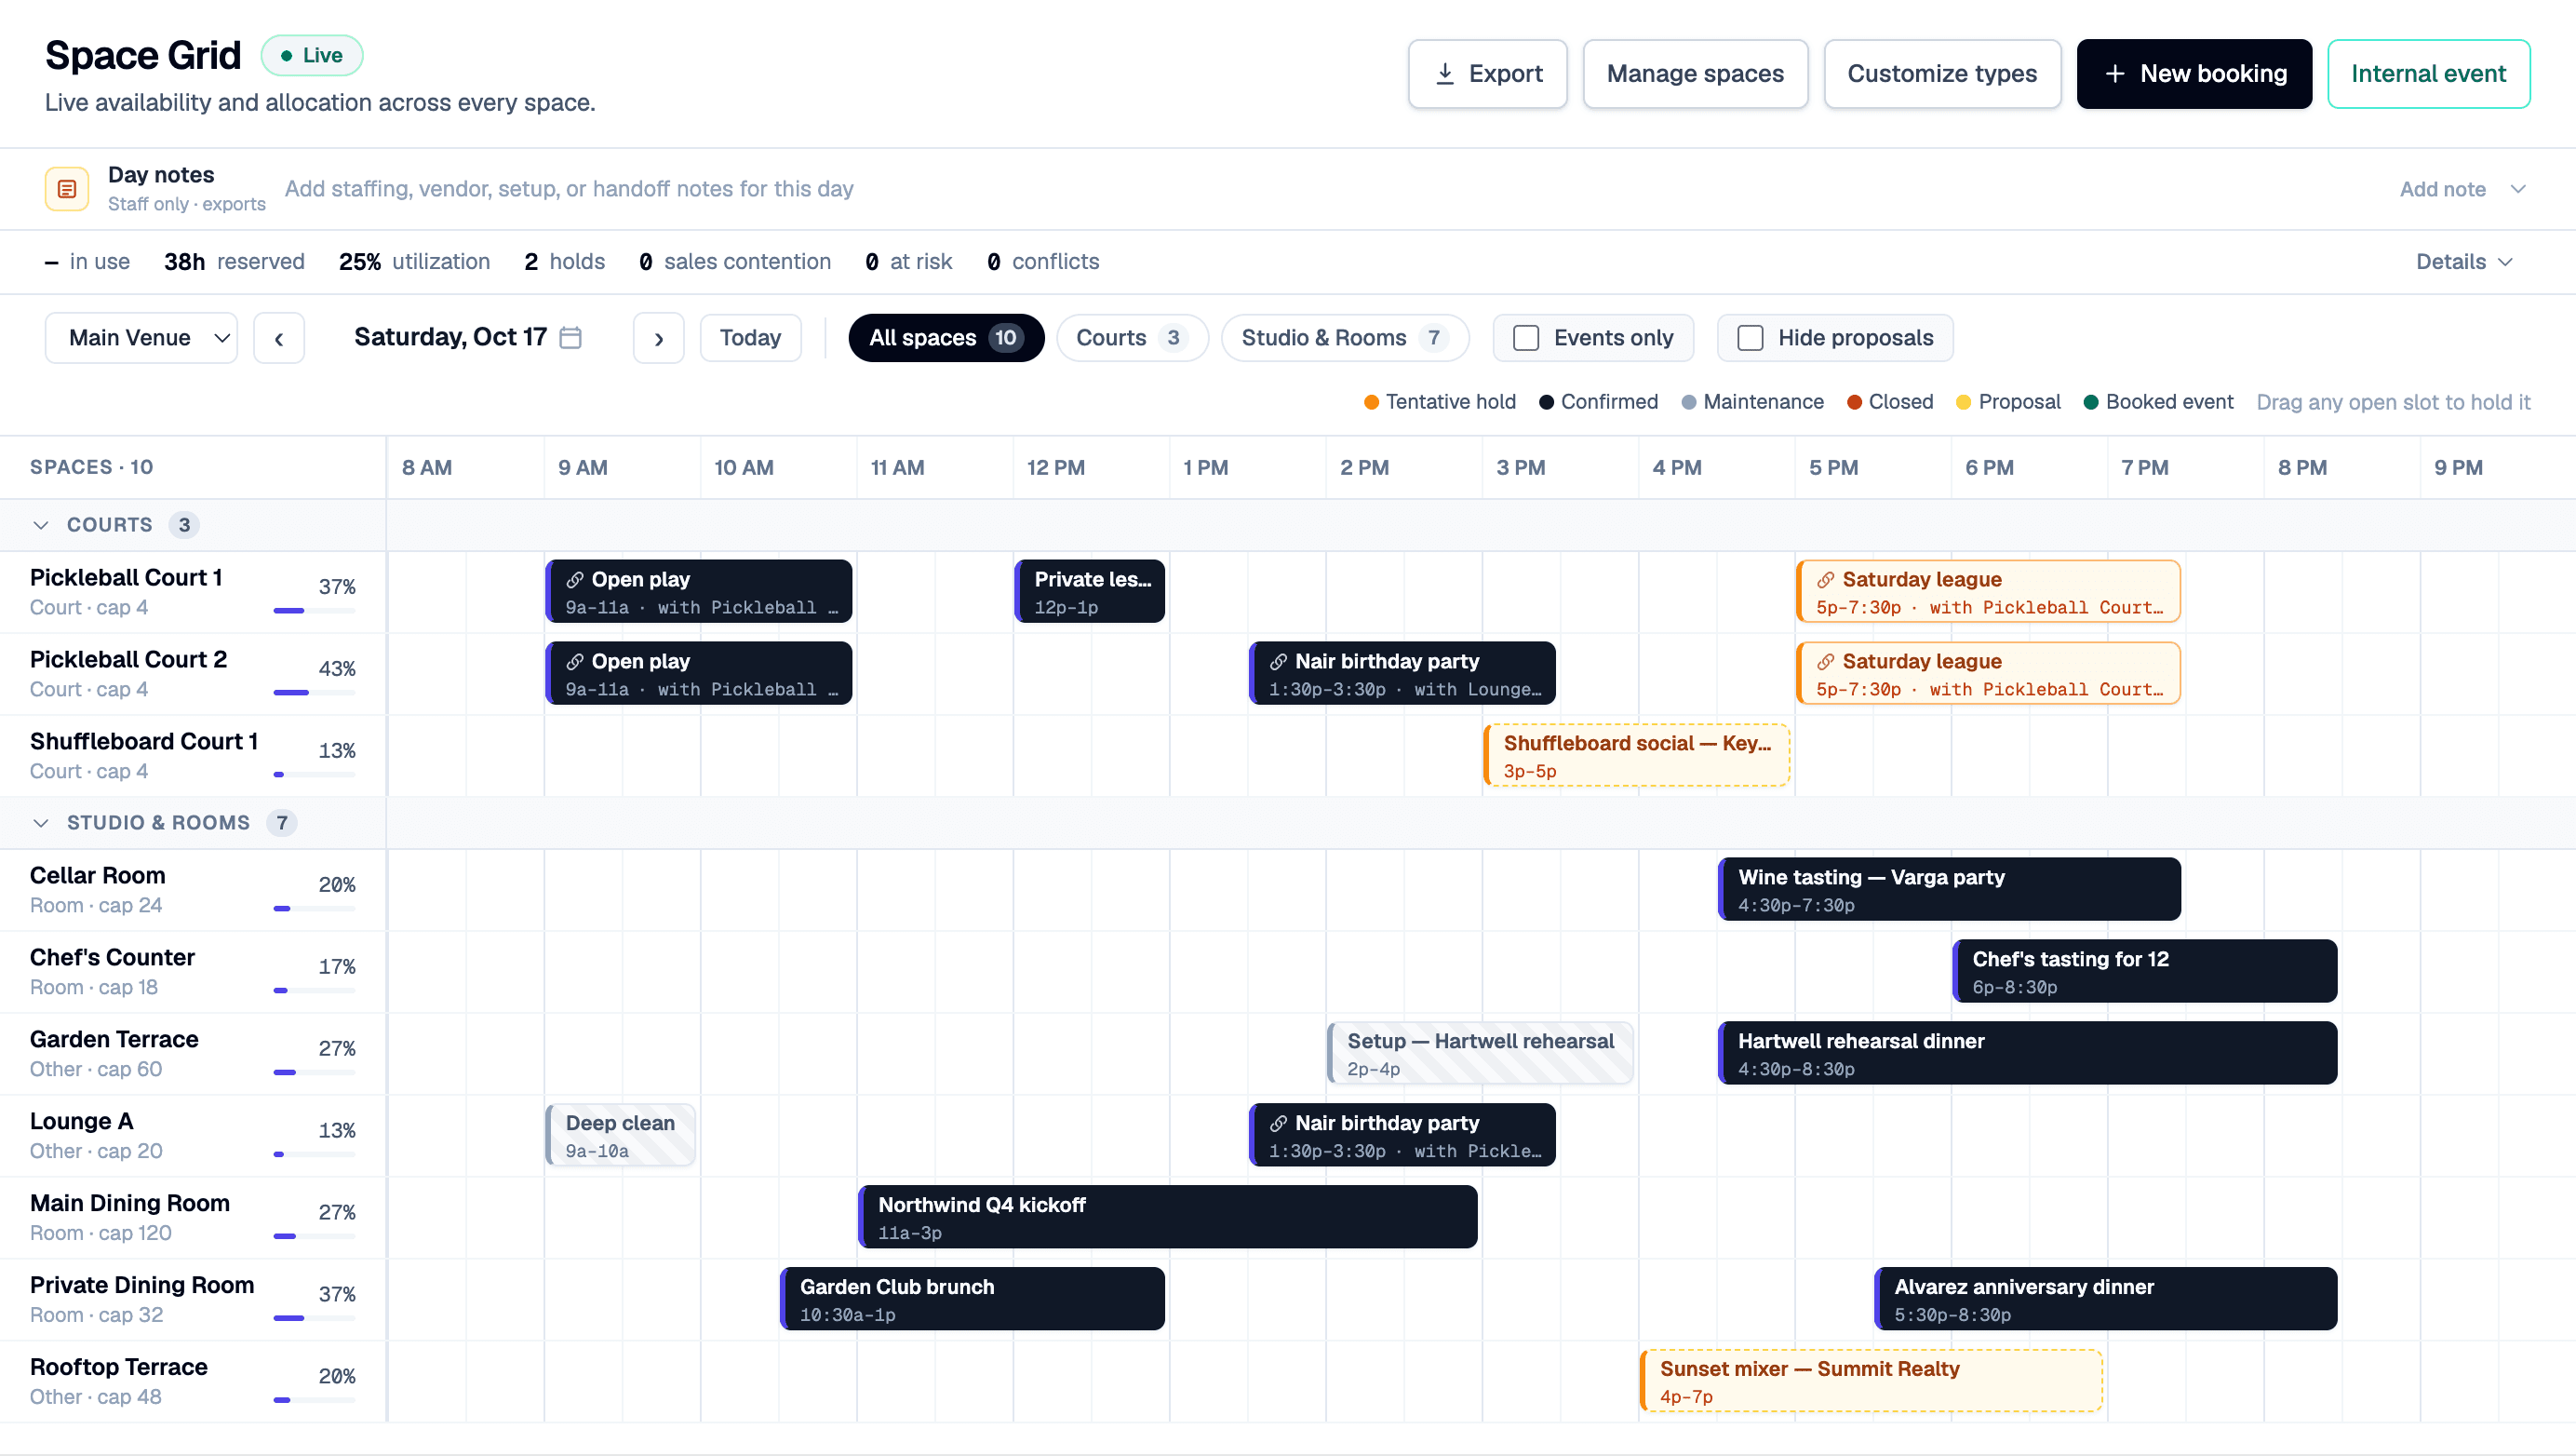Click Private Dining Room utilization bar
The height and width of the screenshot is (1456, 2576).
pos(314,1319)
